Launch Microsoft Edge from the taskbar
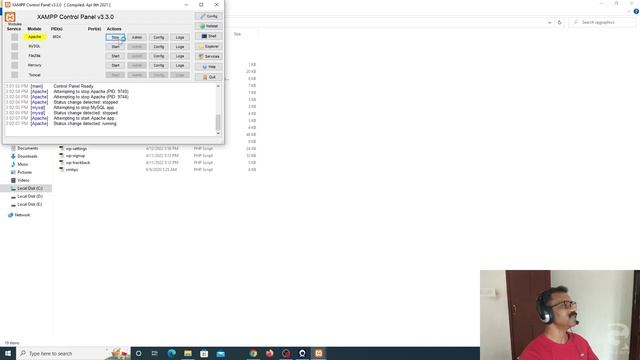 (x=171, y=353)
